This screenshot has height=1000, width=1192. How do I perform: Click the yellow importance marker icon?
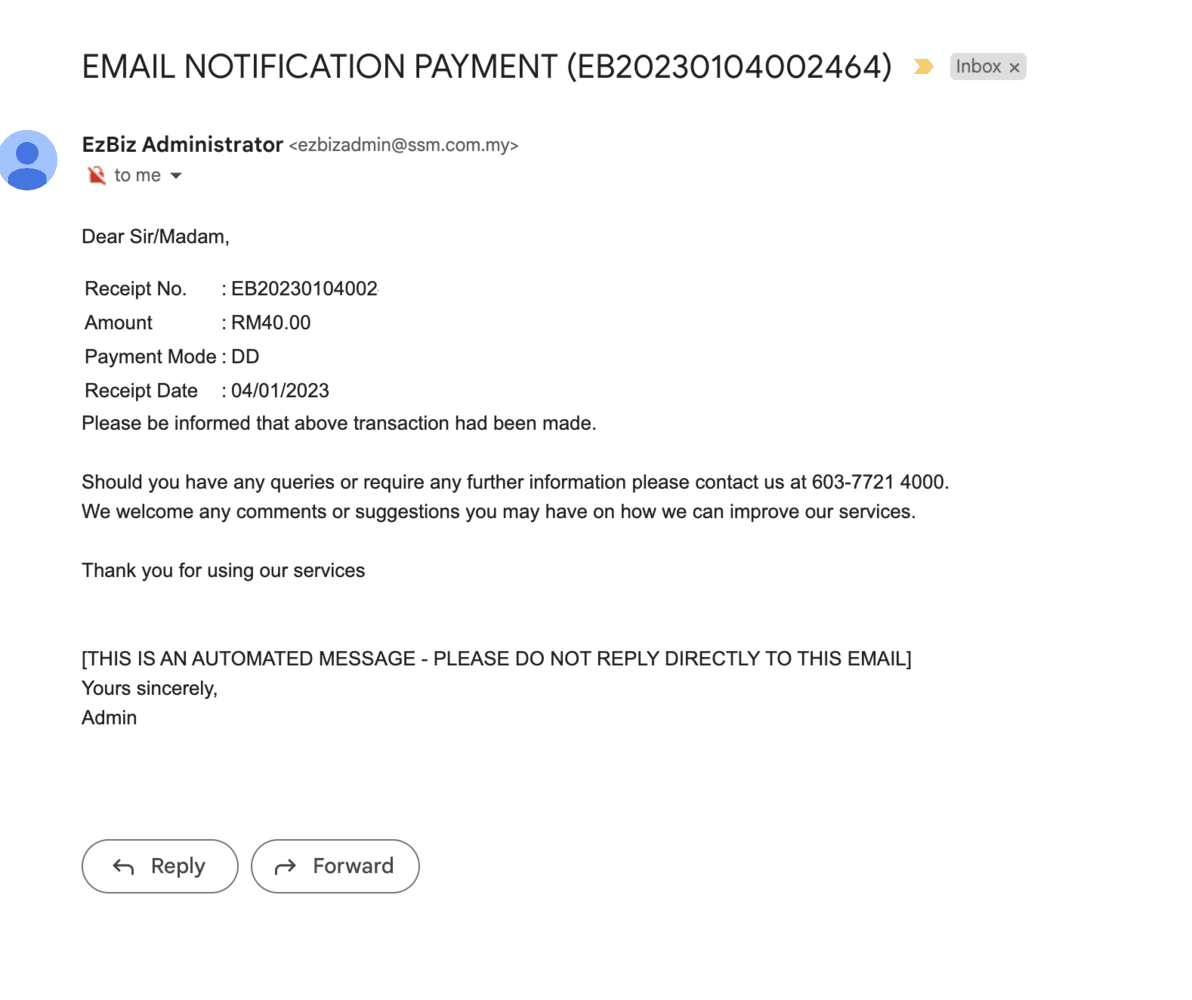pos(923,67)
